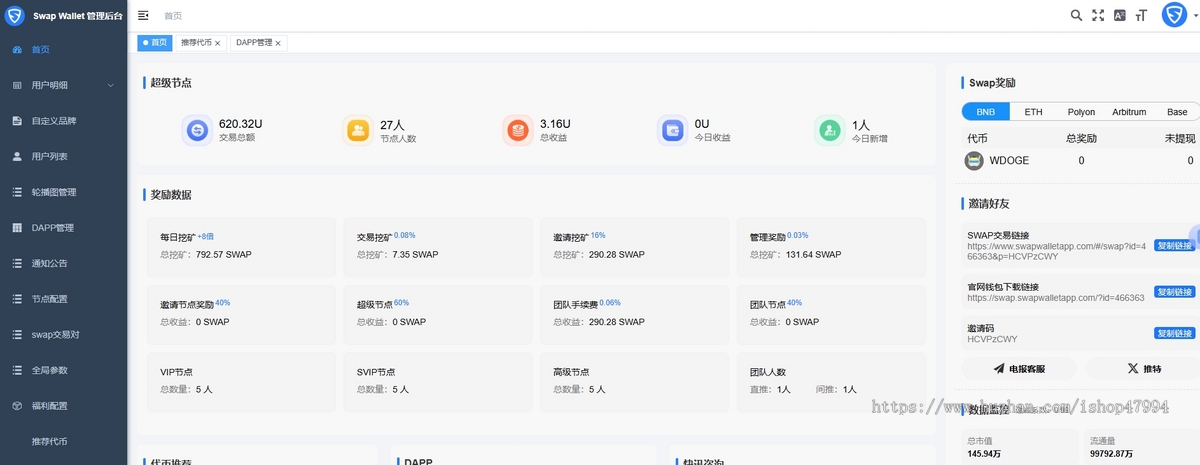Click the 团队节点 40% card
The height and width of the screenshot is (465, 1200).
[x=831, y=313]
